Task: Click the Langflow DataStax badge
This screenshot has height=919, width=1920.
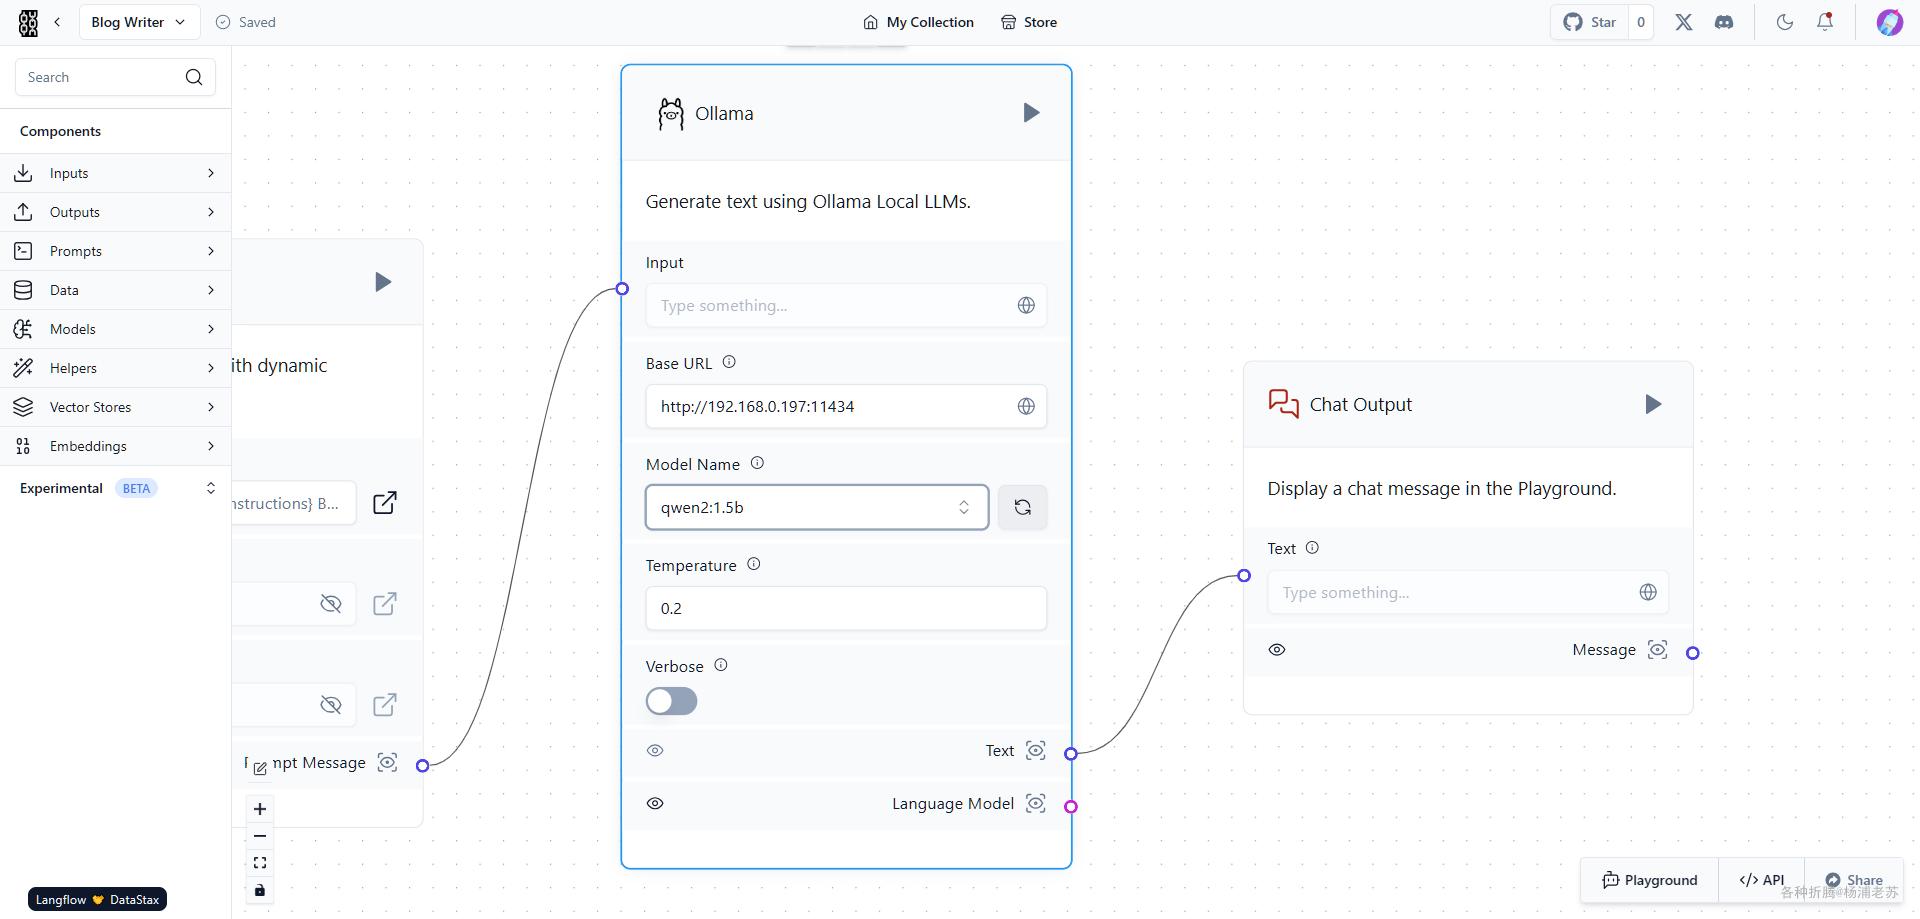Action: tap(97, 899)
